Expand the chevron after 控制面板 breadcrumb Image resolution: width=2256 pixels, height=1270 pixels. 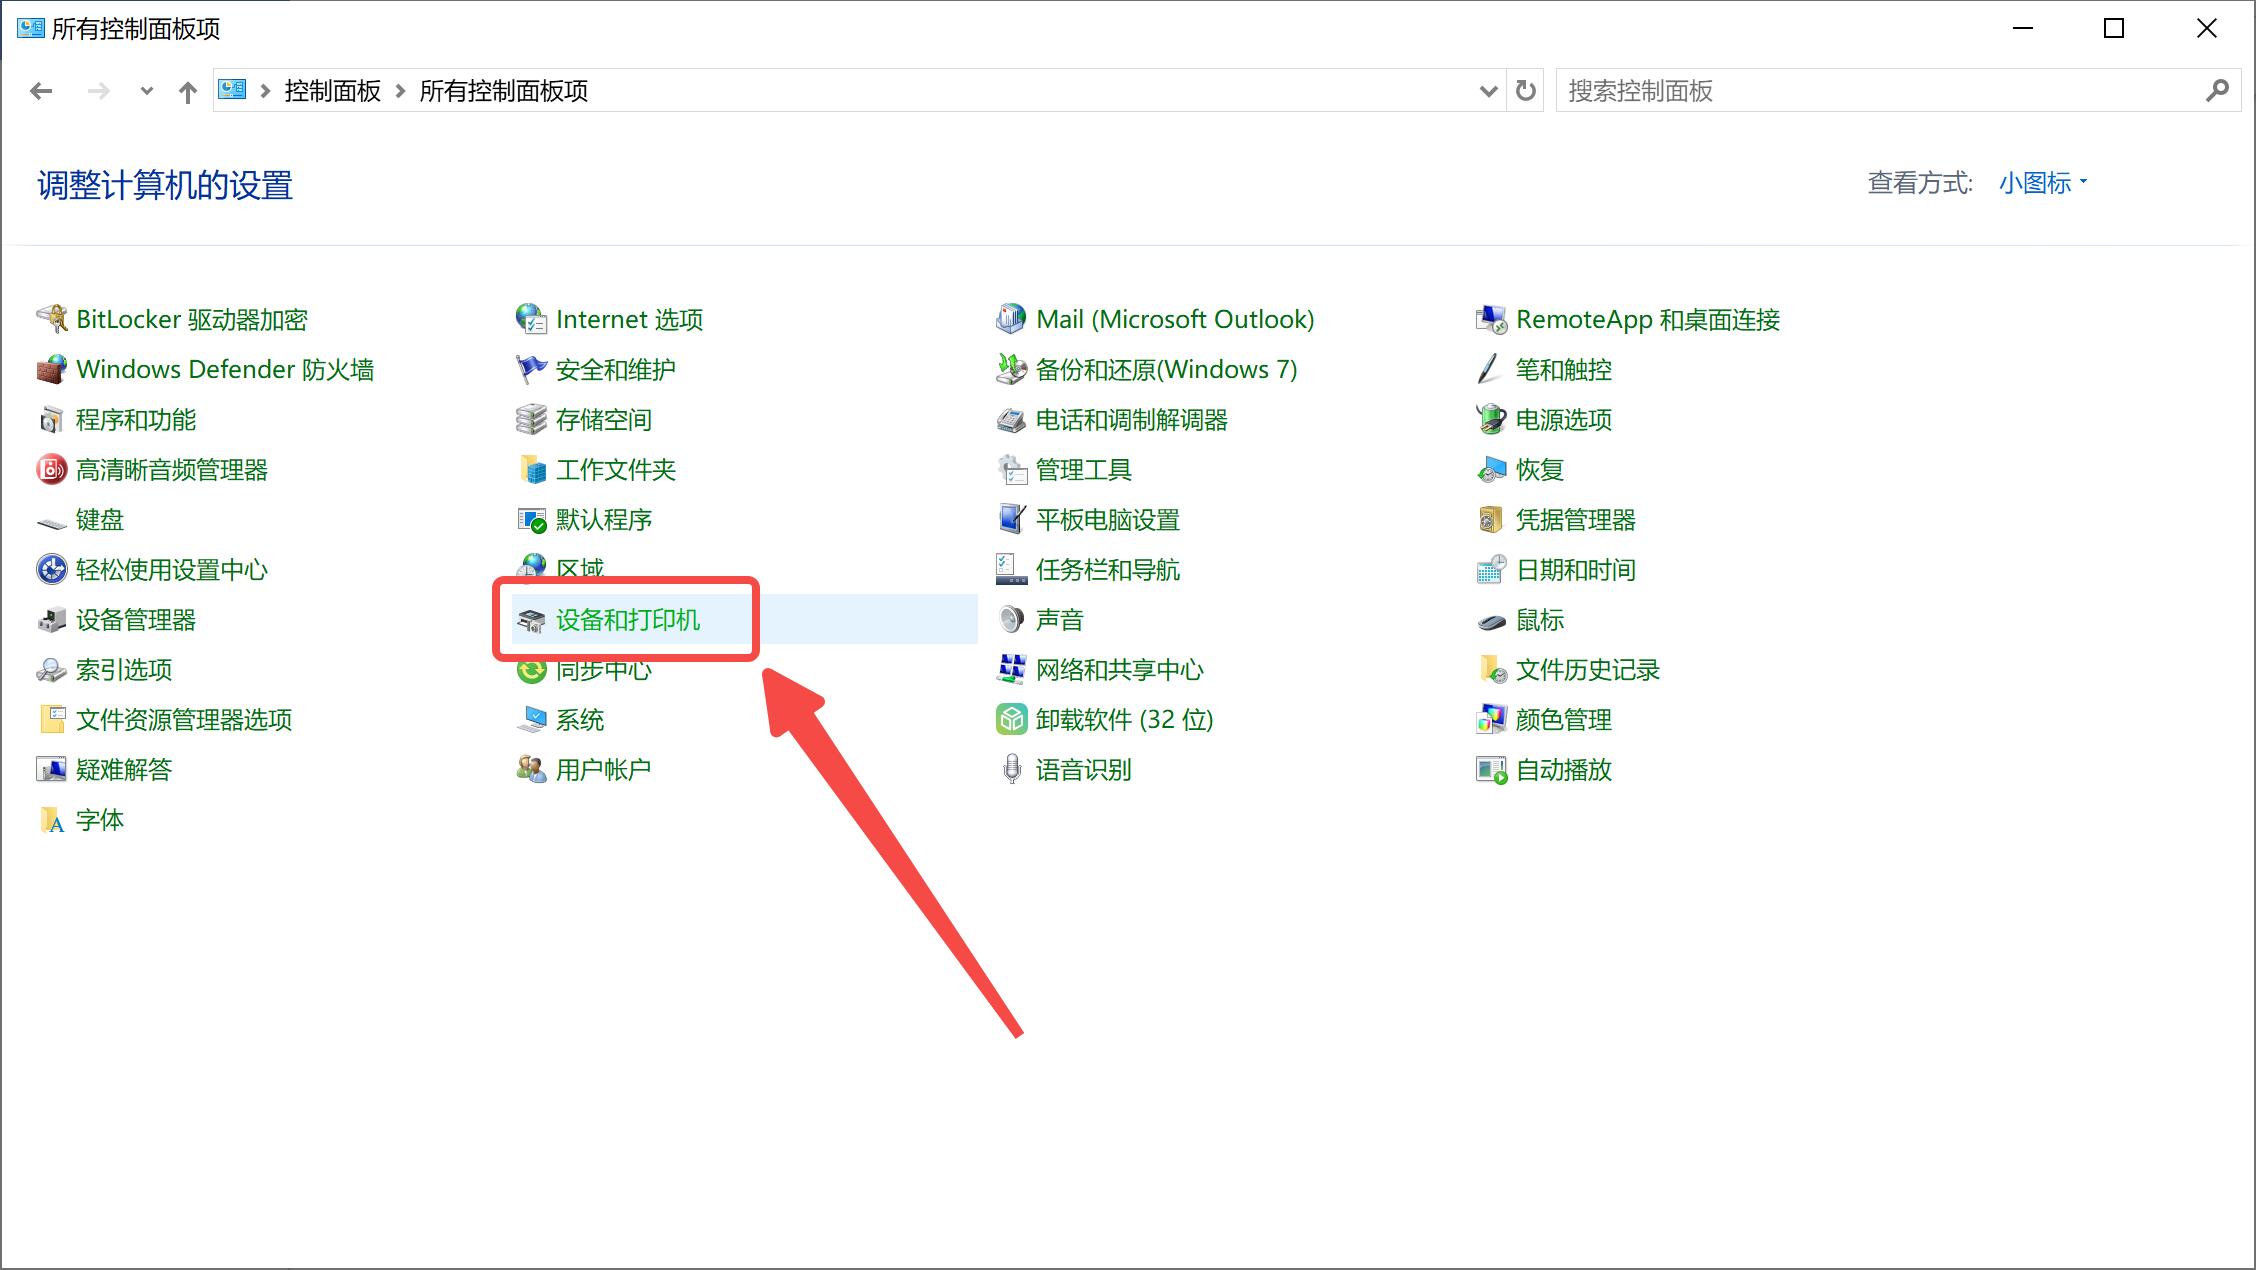coord(400,91)
